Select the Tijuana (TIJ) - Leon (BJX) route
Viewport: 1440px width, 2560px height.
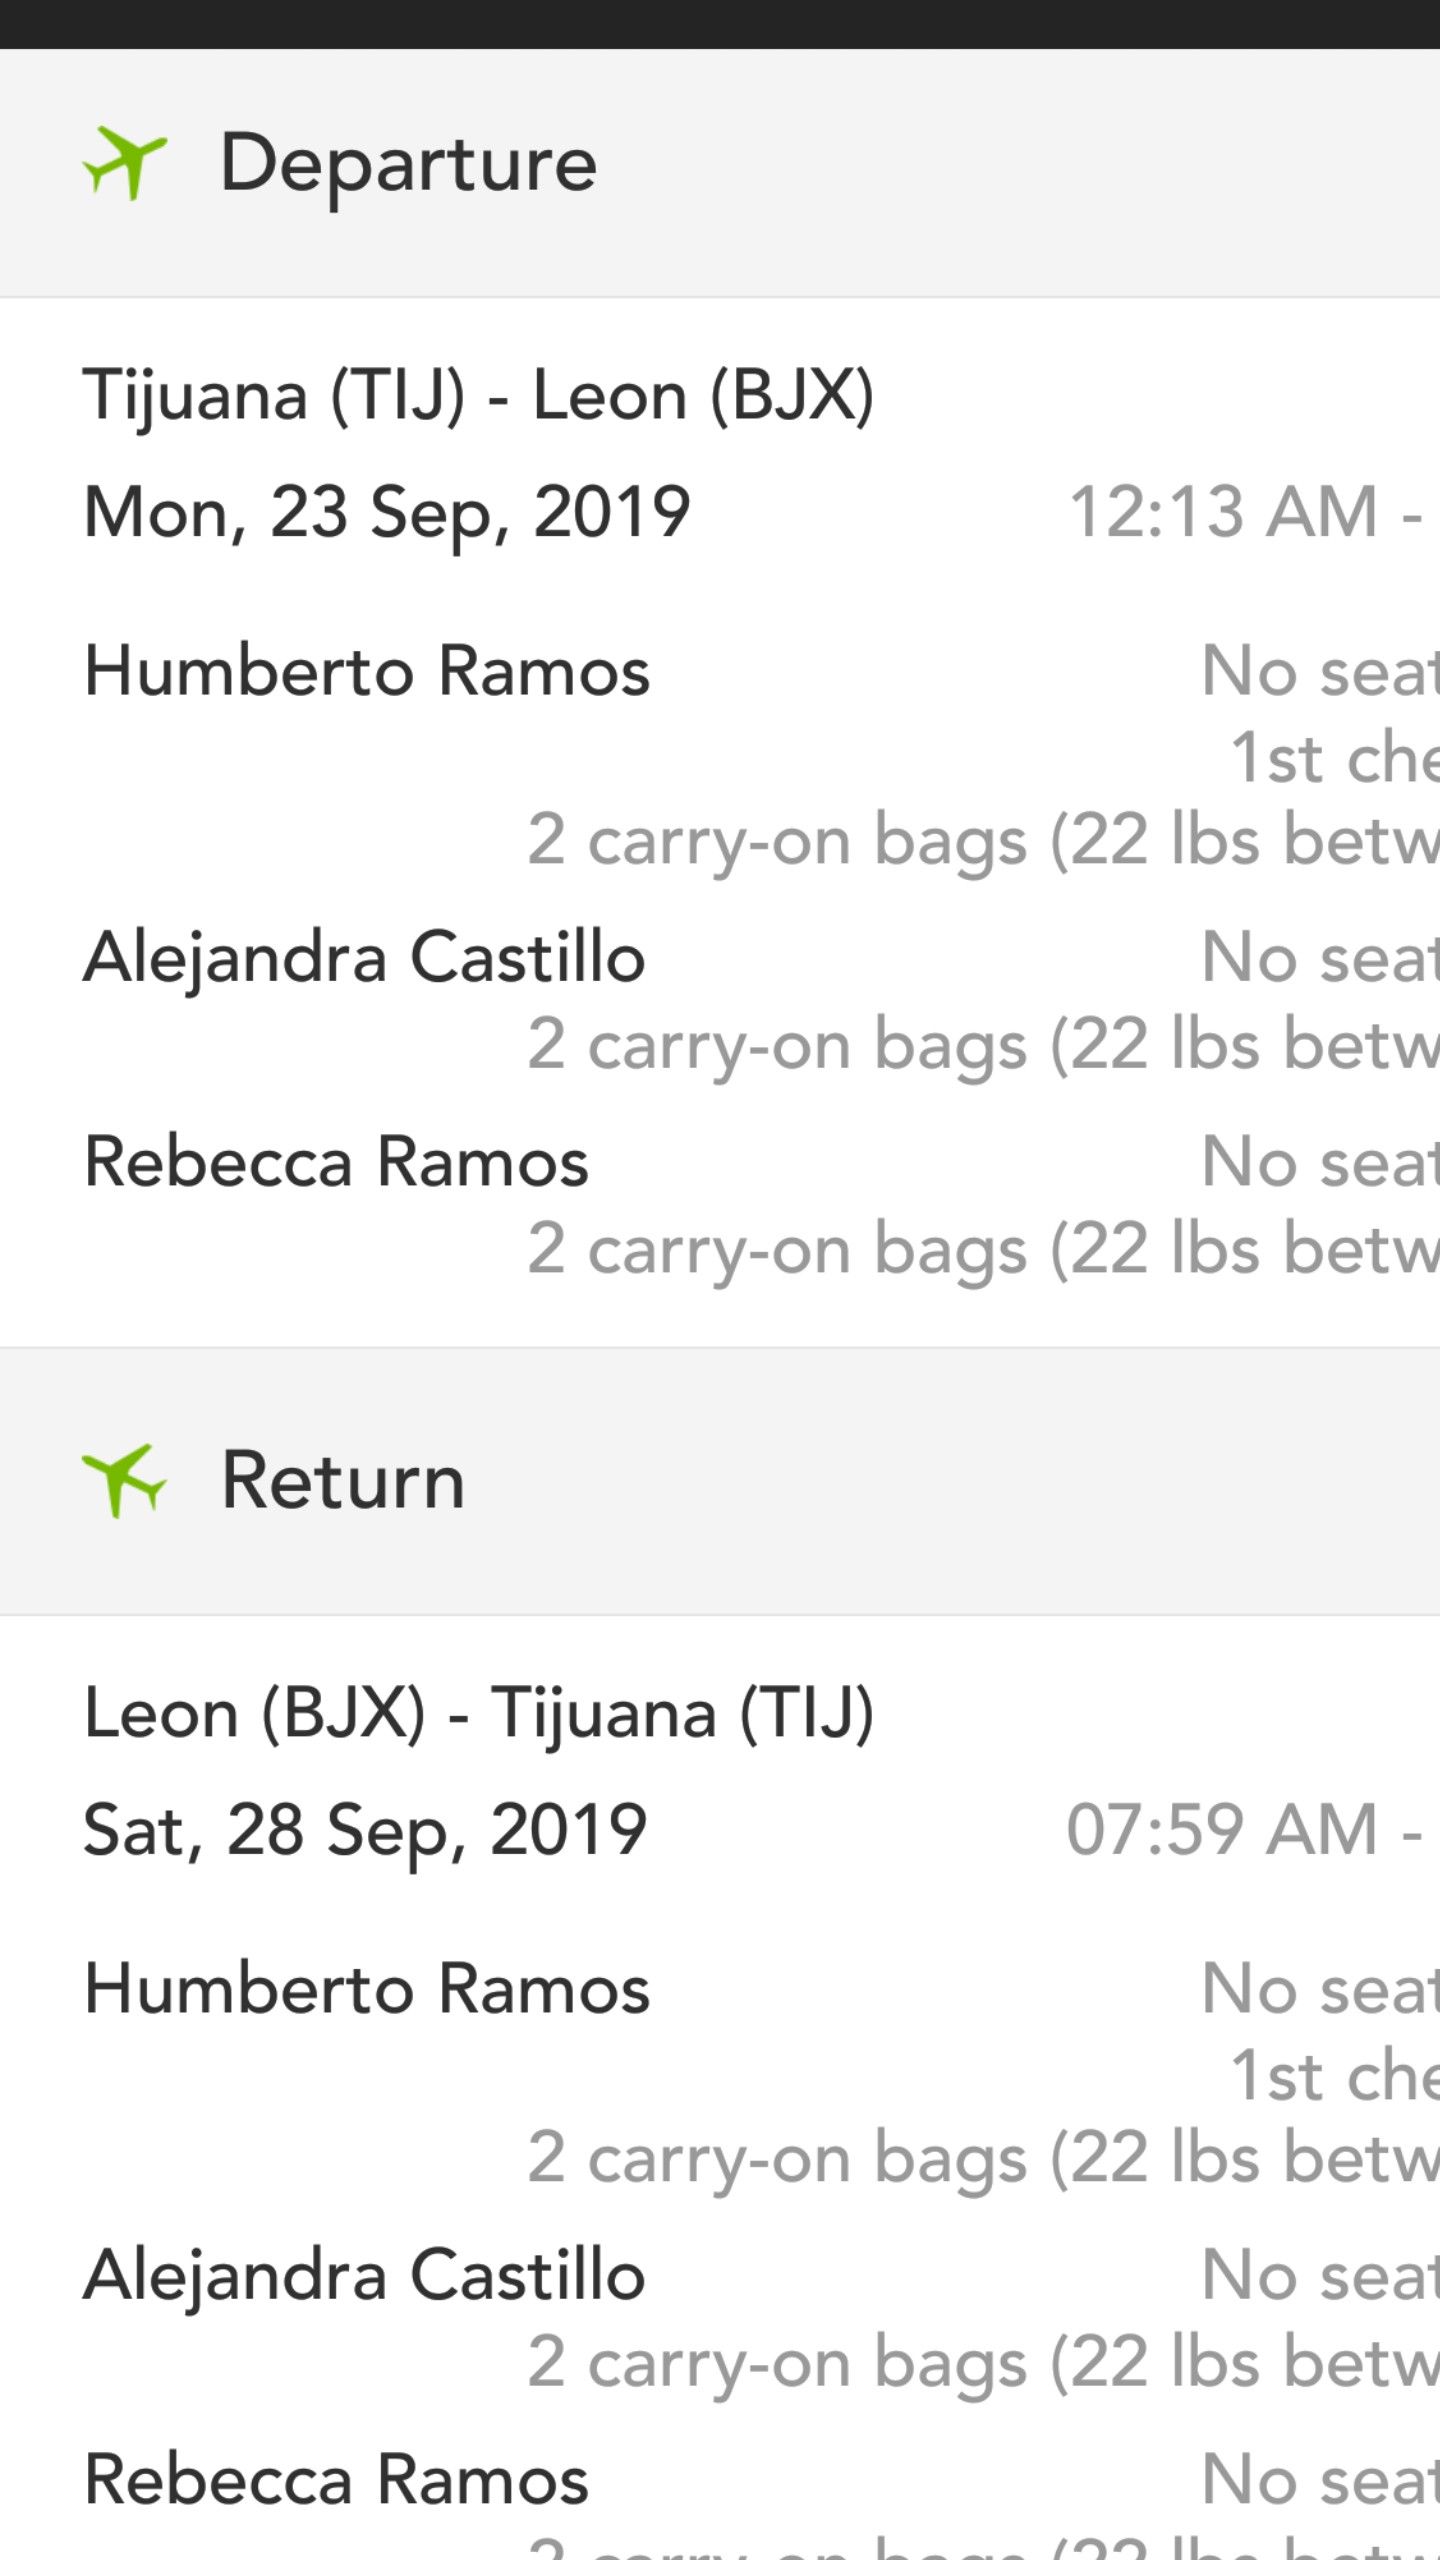(478, 395)
